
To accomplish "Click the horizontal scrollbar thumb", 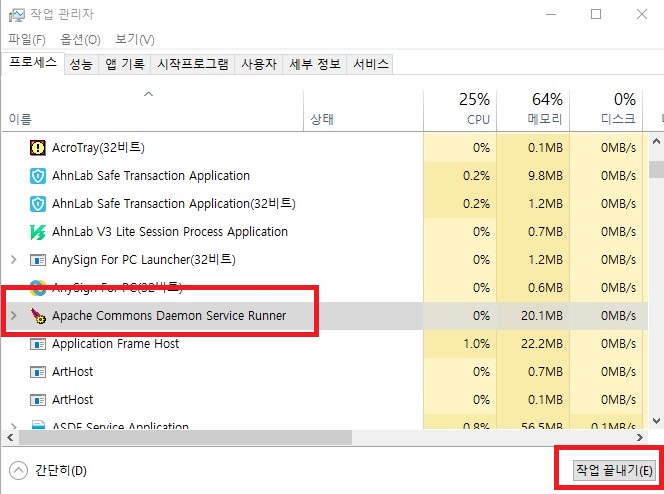I will pos(185,437).
